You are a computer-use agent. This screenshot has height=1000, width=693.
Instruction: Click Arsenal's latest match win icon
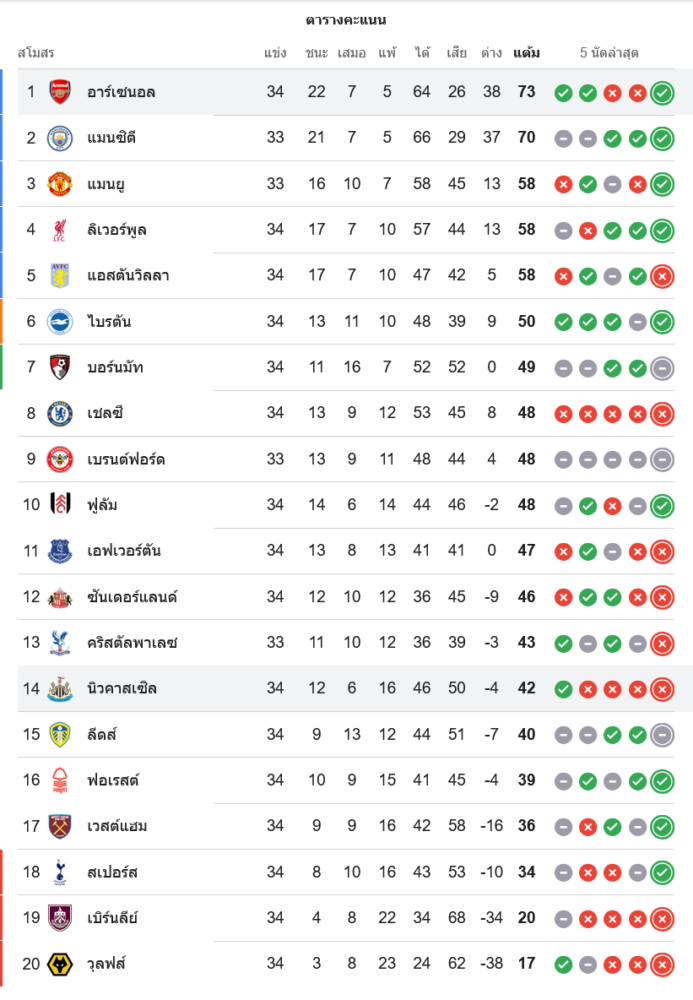pos(661,93)
